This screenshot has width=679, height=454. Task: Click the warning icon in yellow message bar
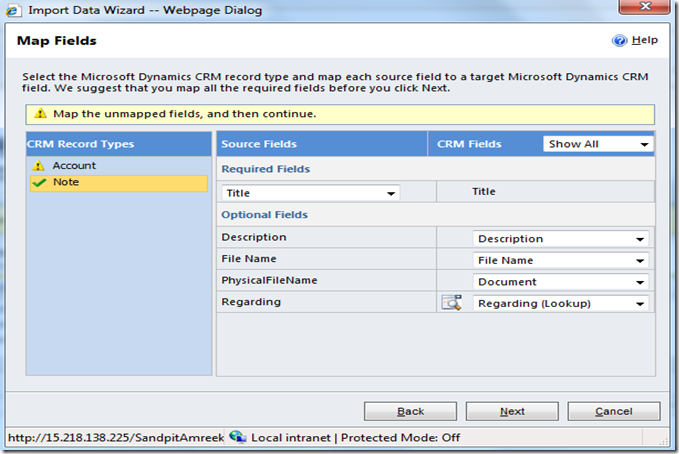[x=40, y=114]
